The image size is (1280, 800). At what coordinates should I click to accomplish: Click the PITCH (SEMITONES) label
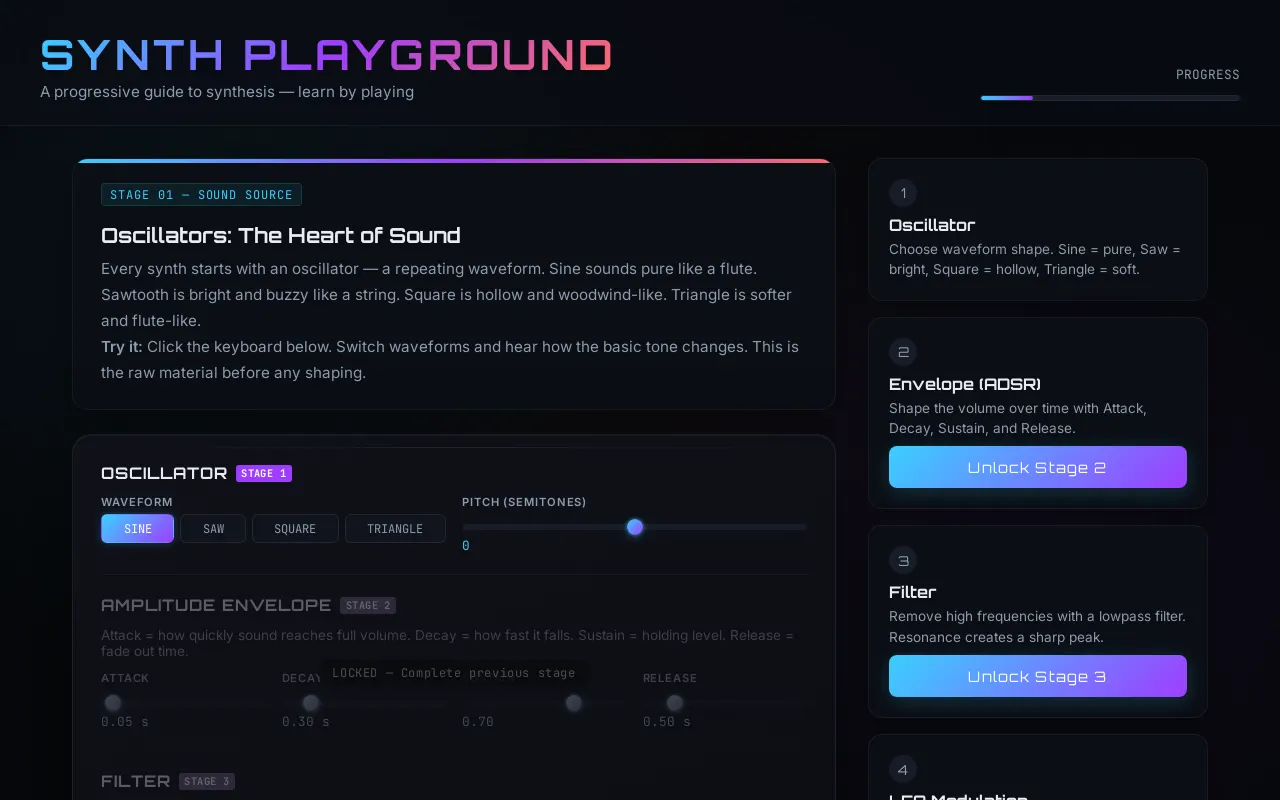tap(524, 502)
